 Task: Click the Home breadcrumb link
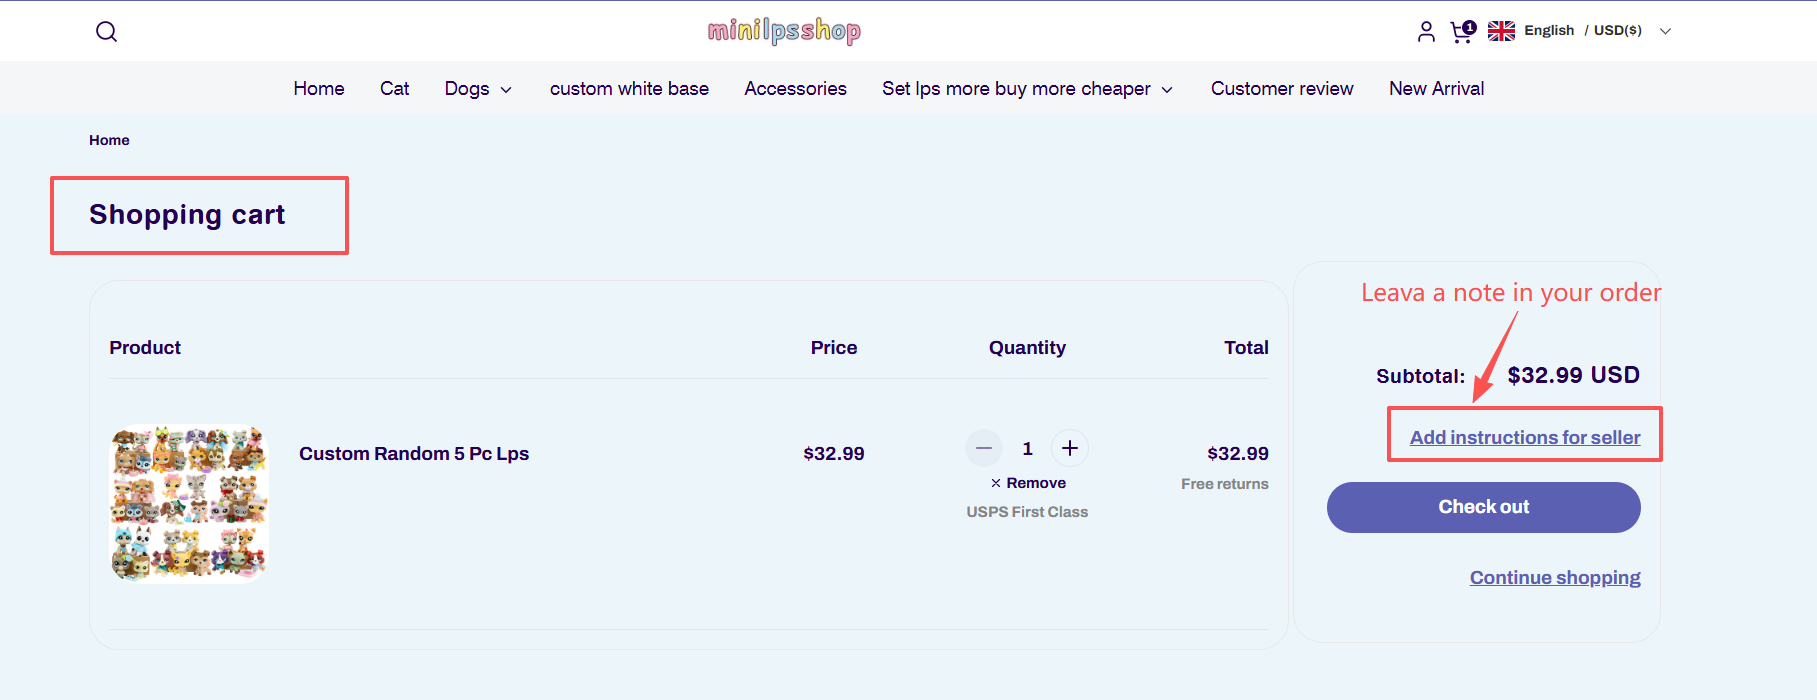(109, 140)
